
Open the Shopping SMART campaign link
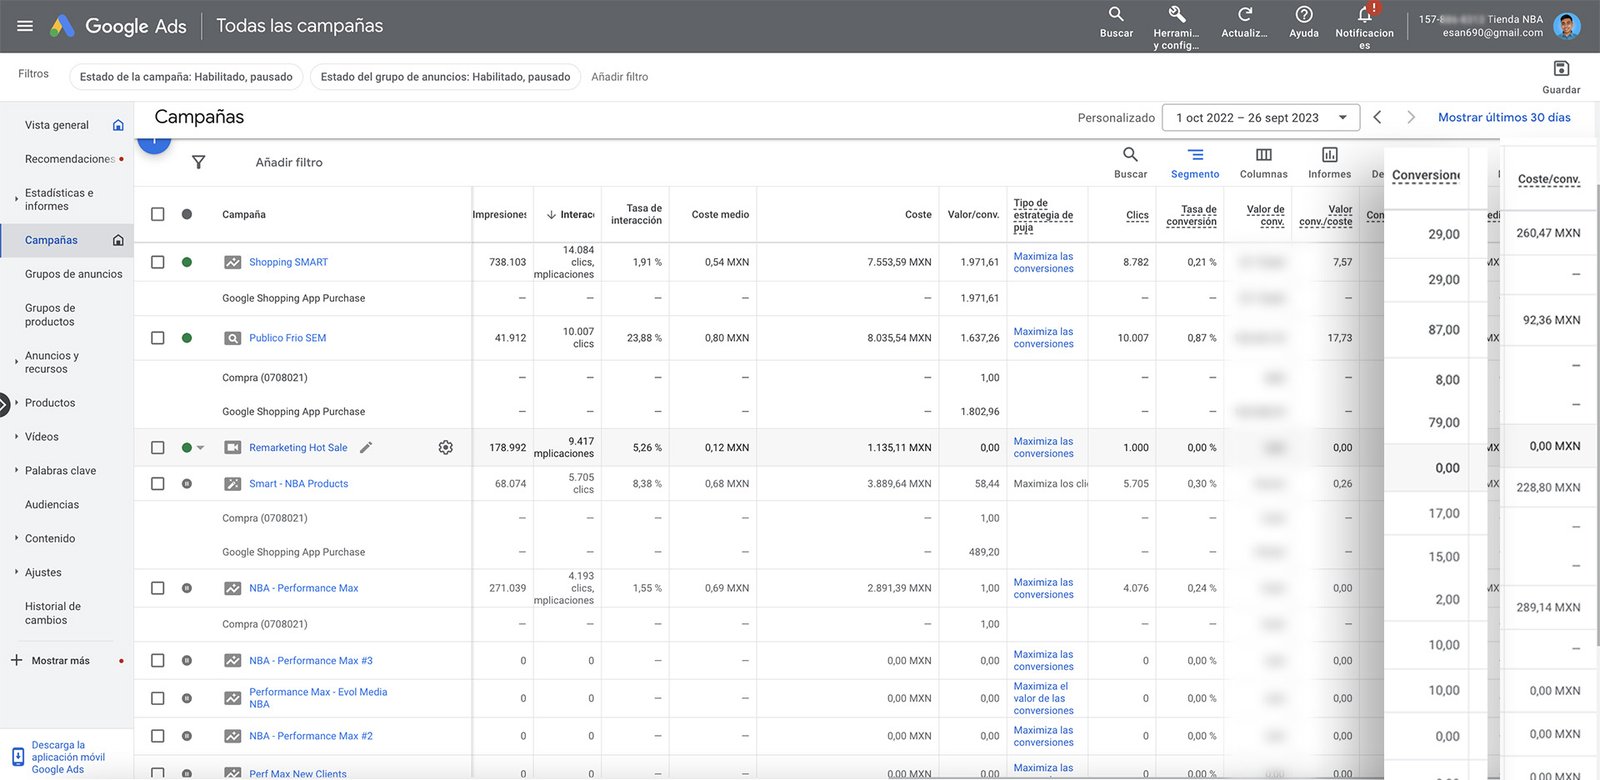[288, 262]
